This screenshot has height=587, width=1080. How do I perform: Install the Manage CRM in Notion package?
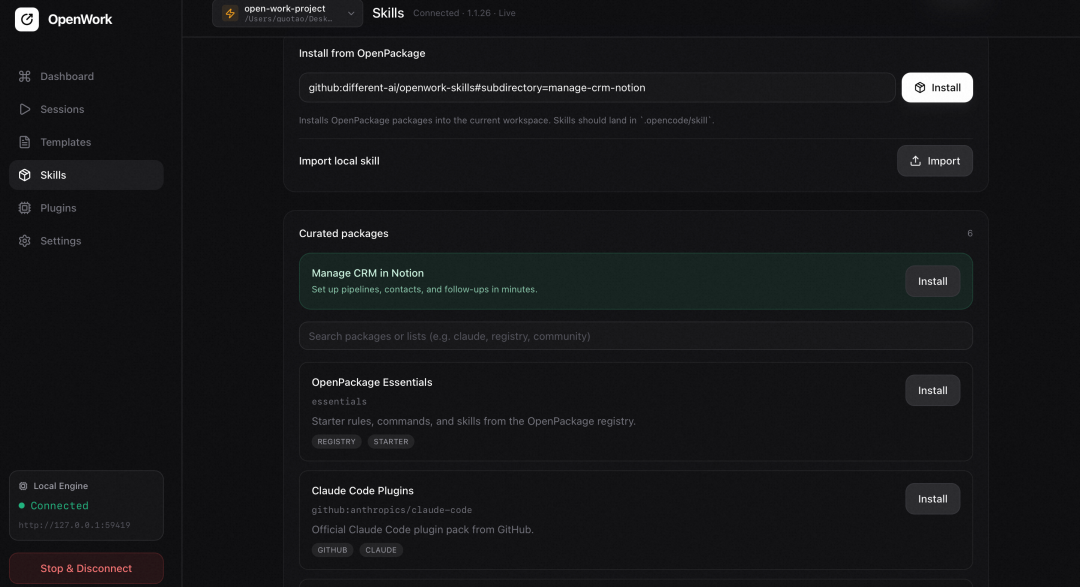click(932, 281)
